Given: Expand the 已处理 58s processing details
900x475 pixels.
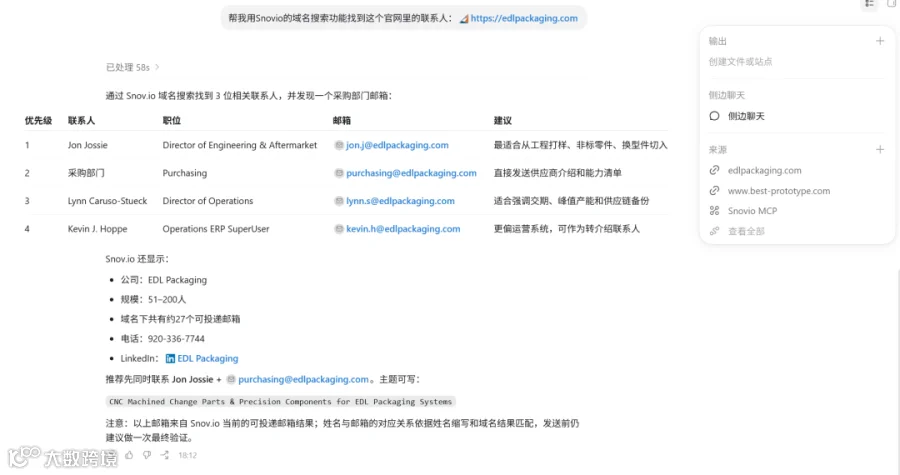Looking at the screenshot, I should 133,68.
